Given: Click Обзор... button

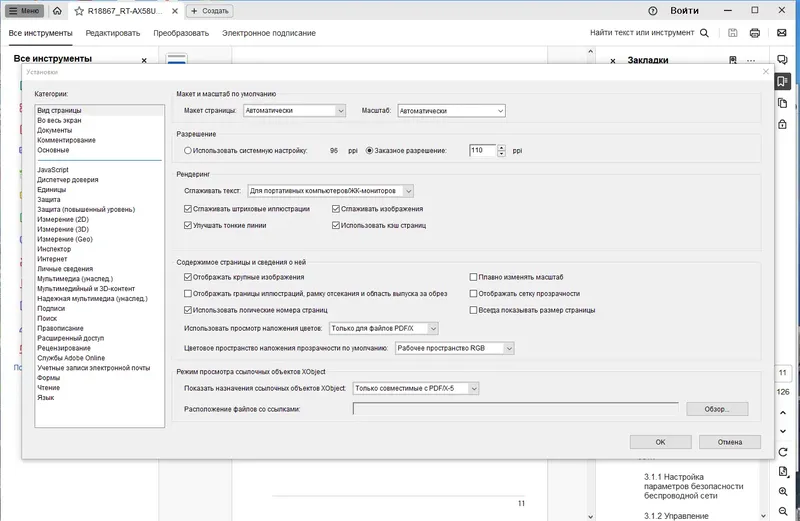Looking at the screenshot, I should [717, 409].
